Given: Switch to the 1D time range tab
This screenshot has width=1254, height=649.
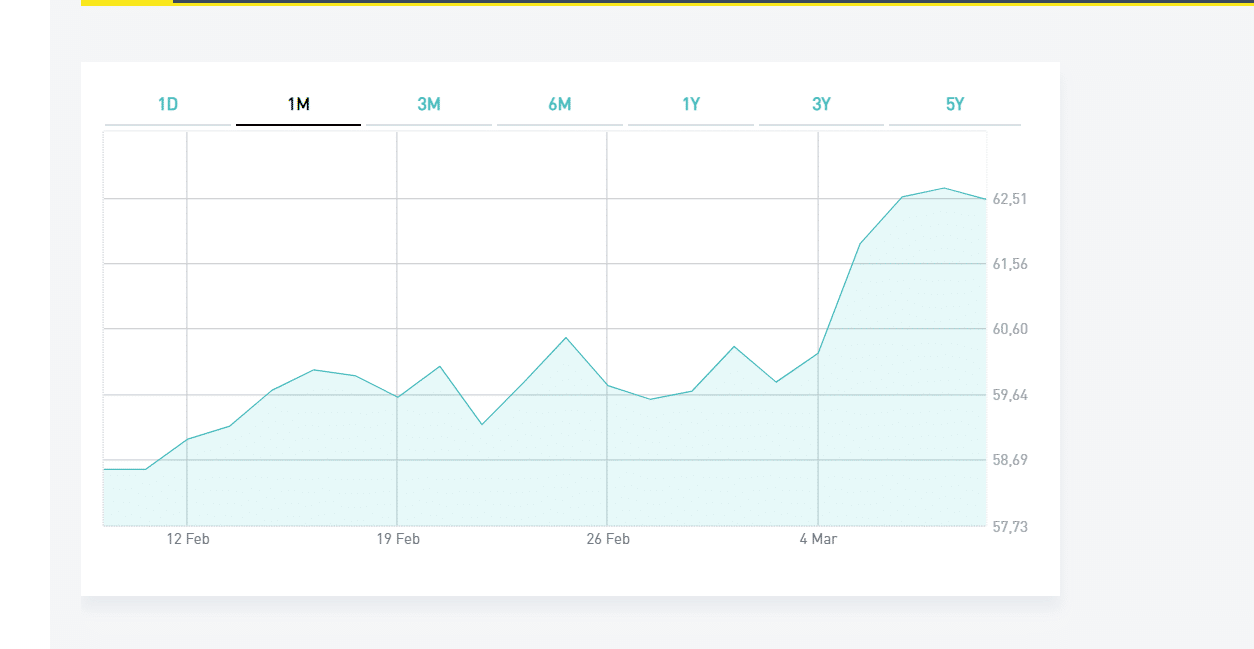Looking at the screenshot, I should coord(168,104).
